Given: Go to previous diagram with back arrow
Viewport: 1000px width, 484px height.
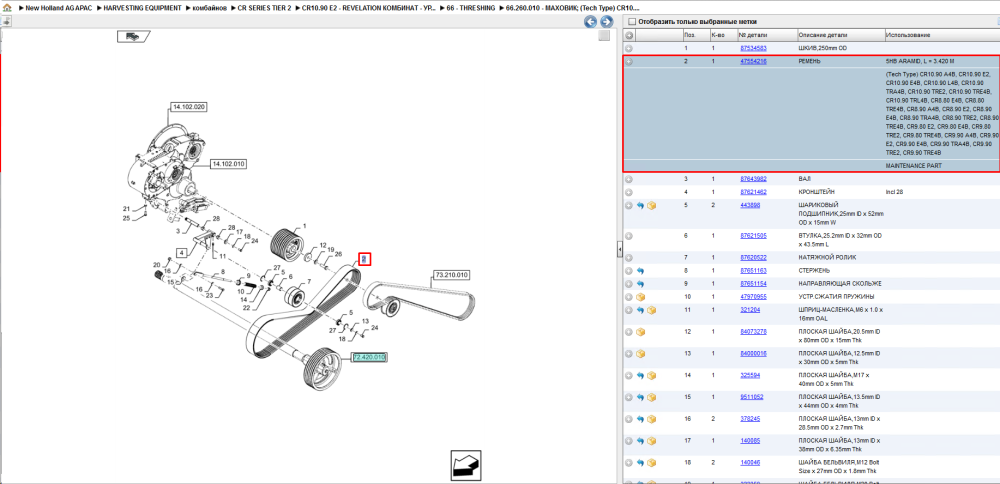Looking at the screenshot, I should 591,22.
